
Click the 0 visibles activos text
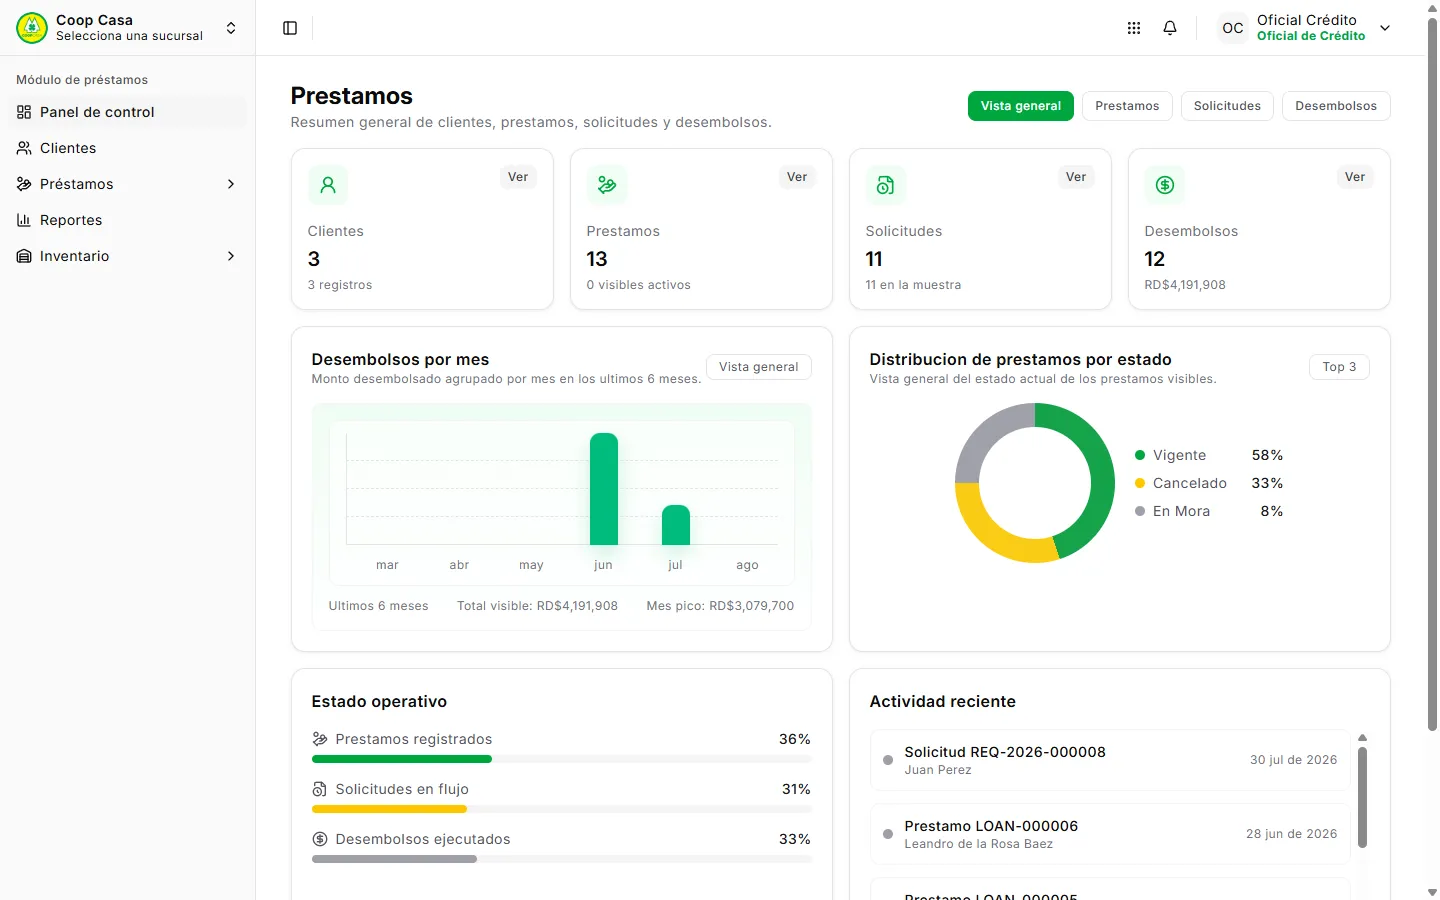point(638,285)
